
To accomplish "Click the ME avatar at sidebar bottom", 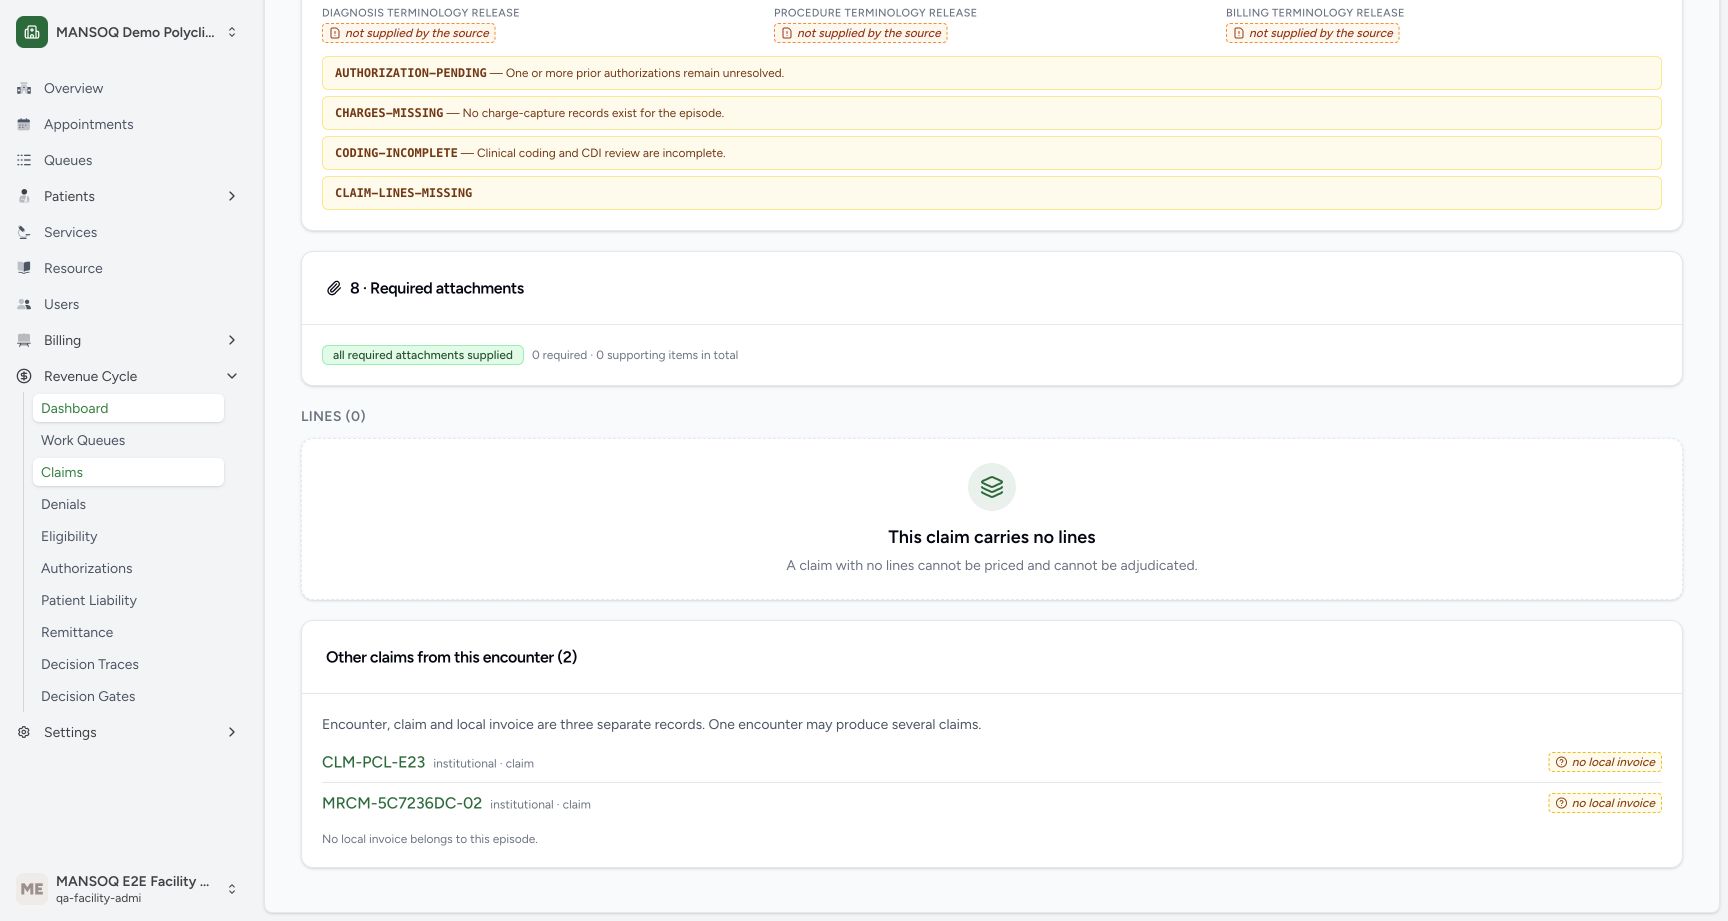I will [x=32, y=889].
